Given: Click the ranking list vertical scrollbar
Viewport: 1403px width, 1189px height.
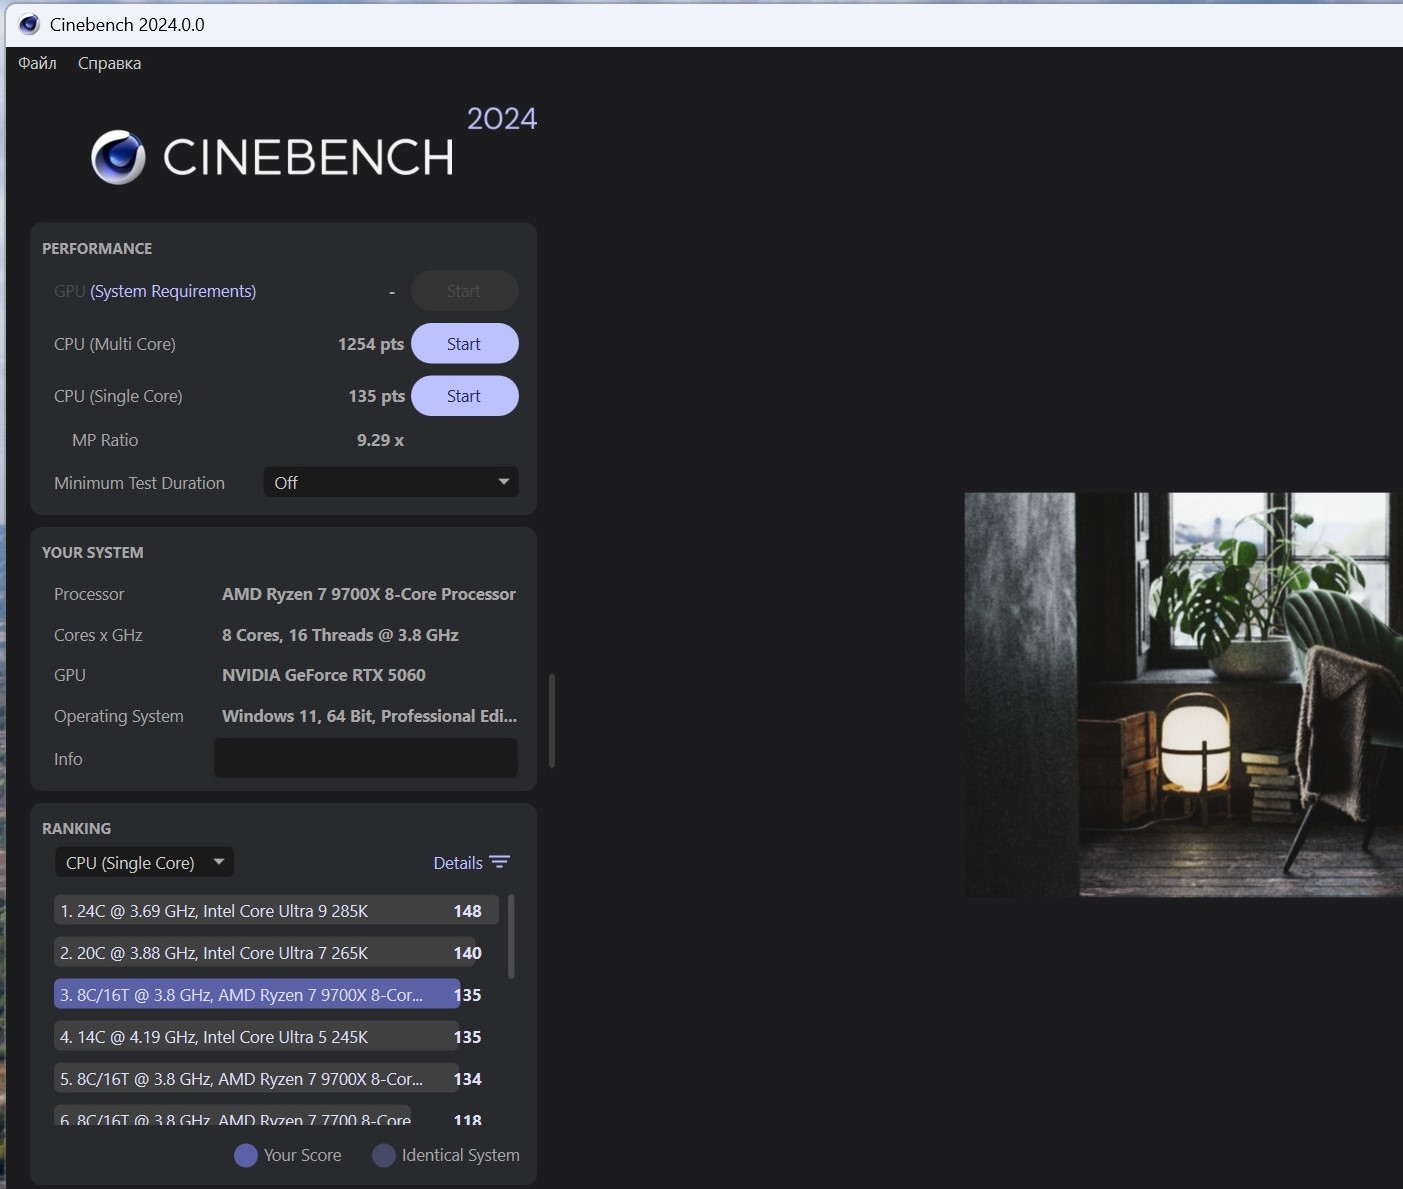Looking at the screenshot, I should pyautogui.click(x=511, y=936).
